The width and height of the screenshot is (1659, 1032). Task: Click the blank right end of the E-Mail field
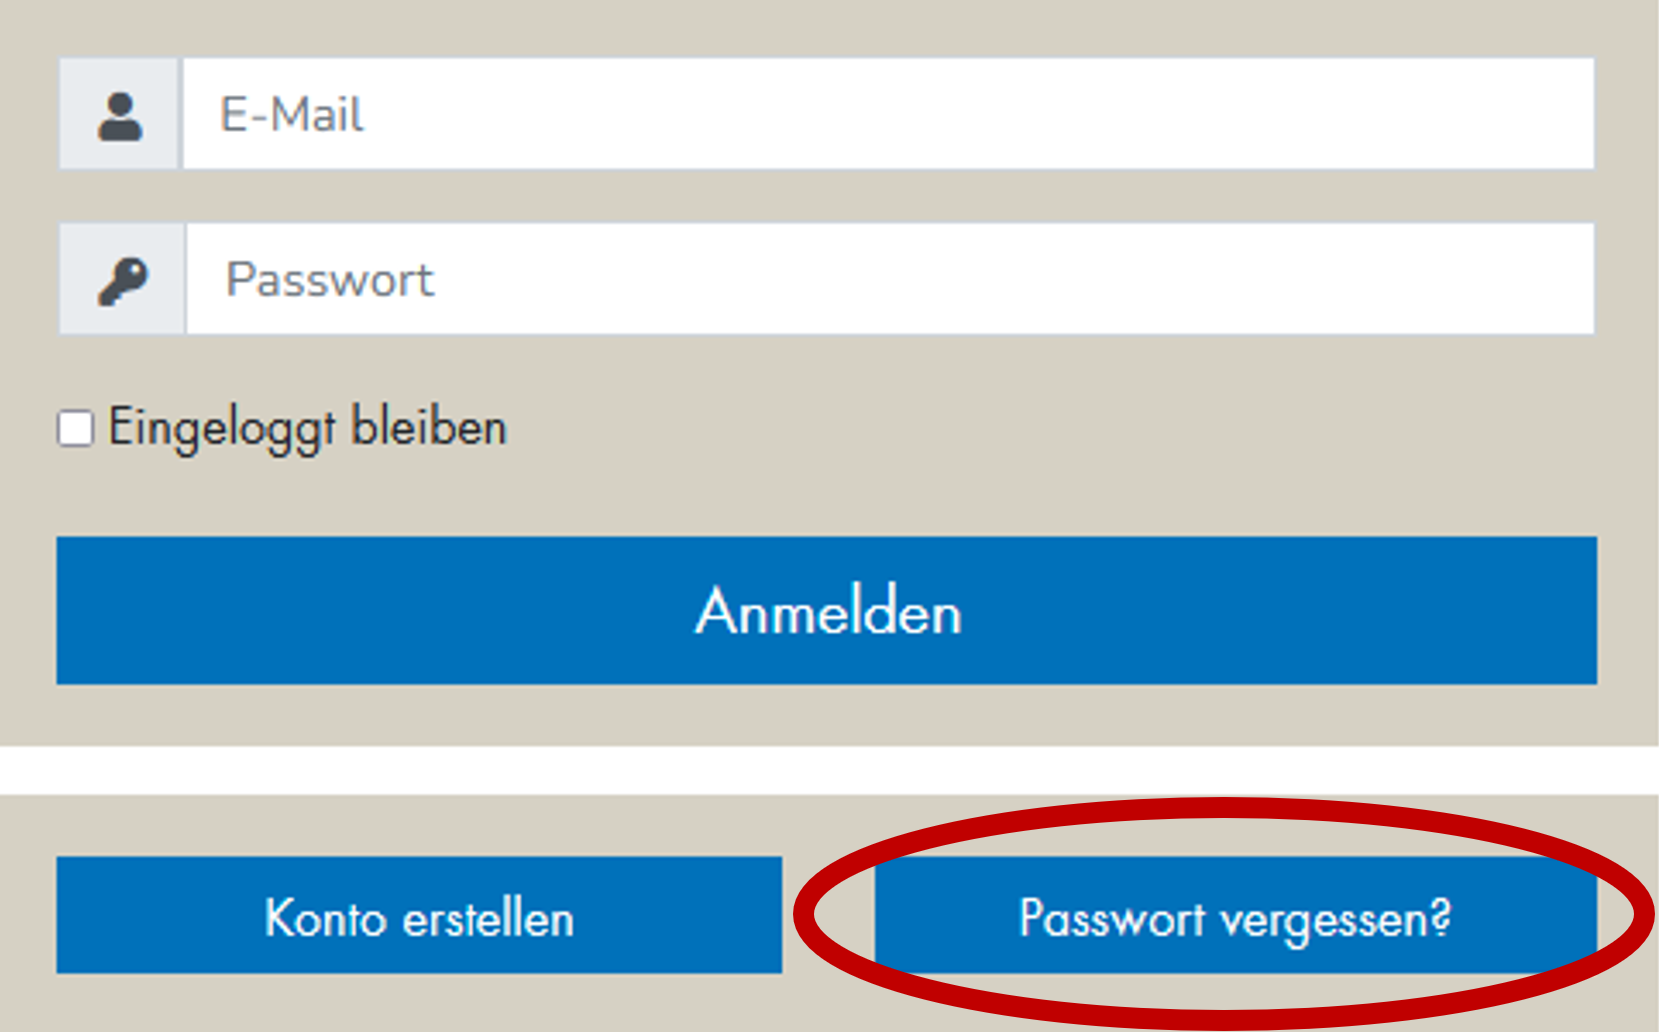point(1450,114)
